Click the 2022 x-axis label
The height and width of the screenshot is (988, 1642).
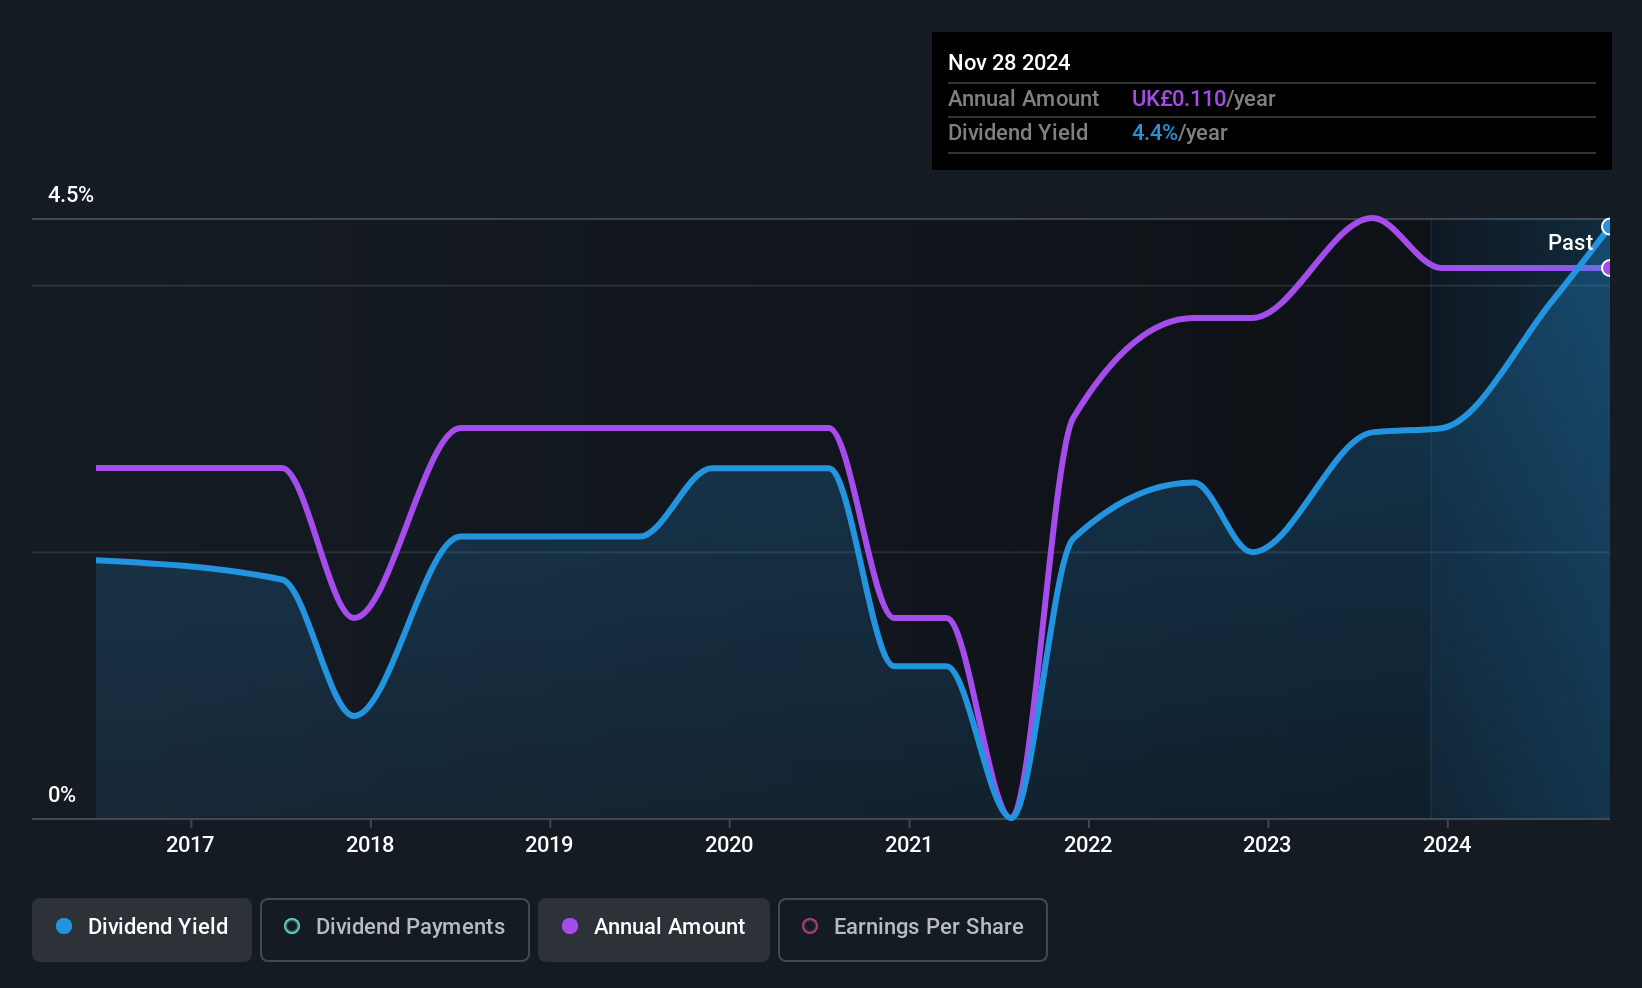pos(1088,844)
